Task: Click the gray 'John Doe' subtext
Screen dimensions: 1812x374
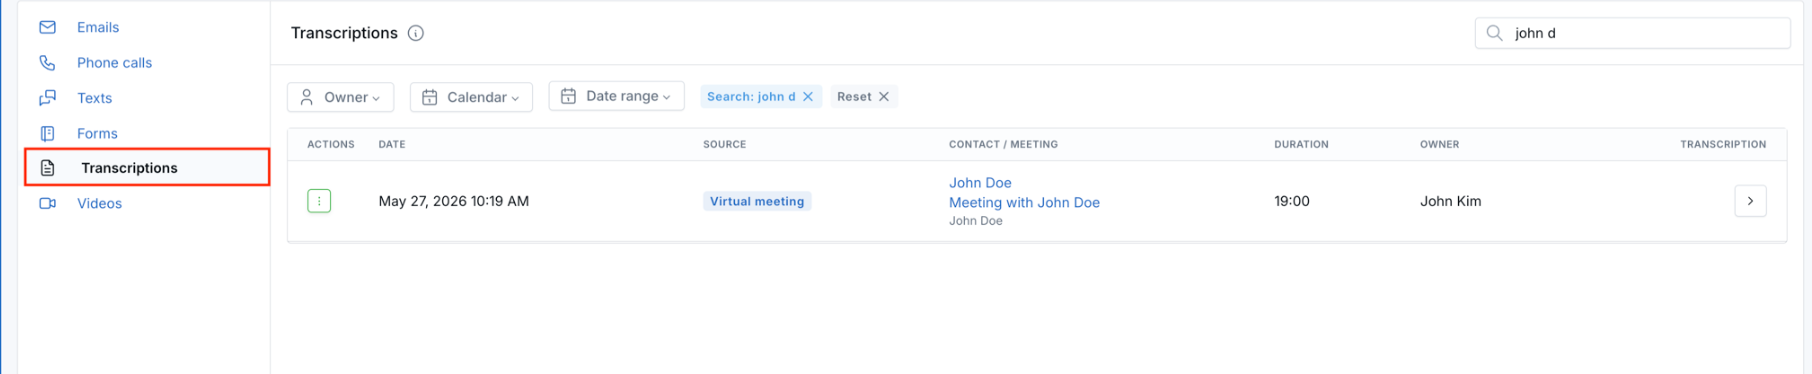Action: [976, 221]
